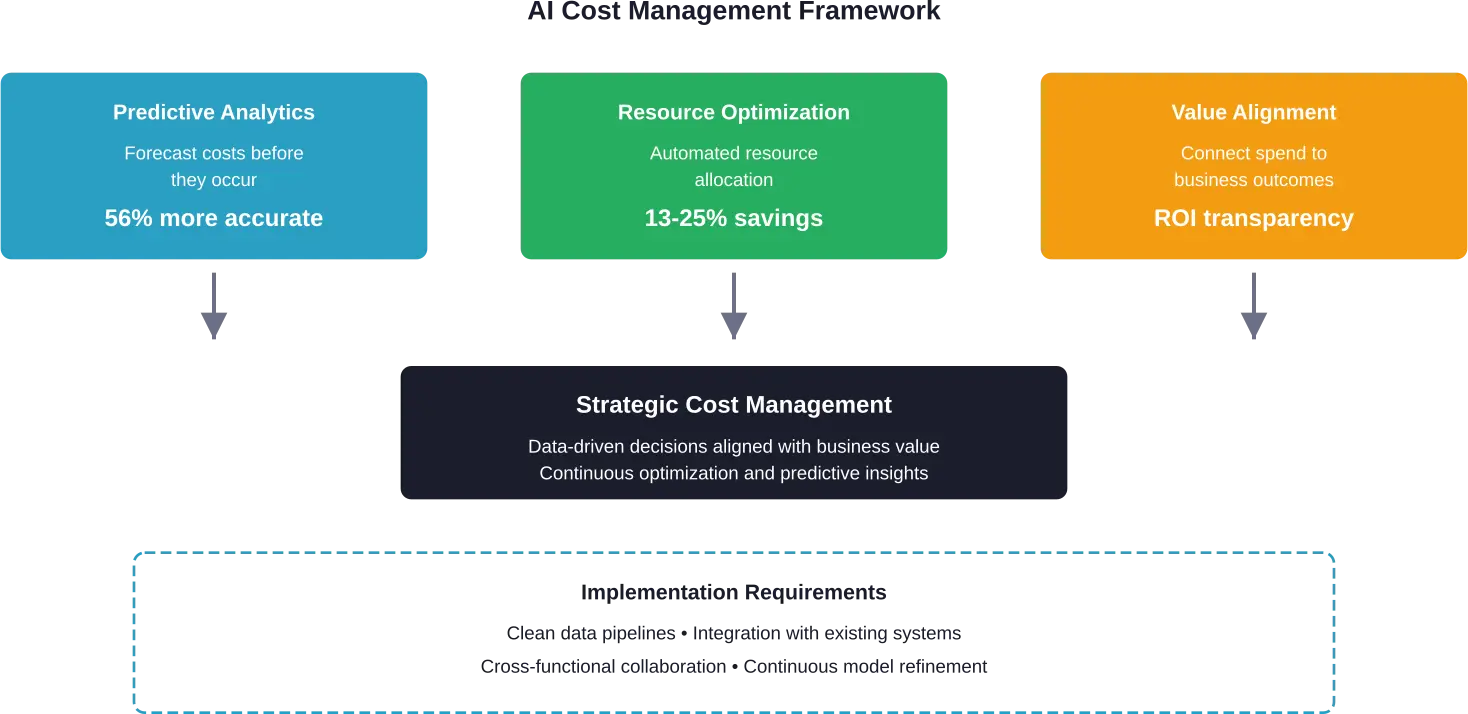Click "Forecast costs before they occur" text

click(214, 167)
